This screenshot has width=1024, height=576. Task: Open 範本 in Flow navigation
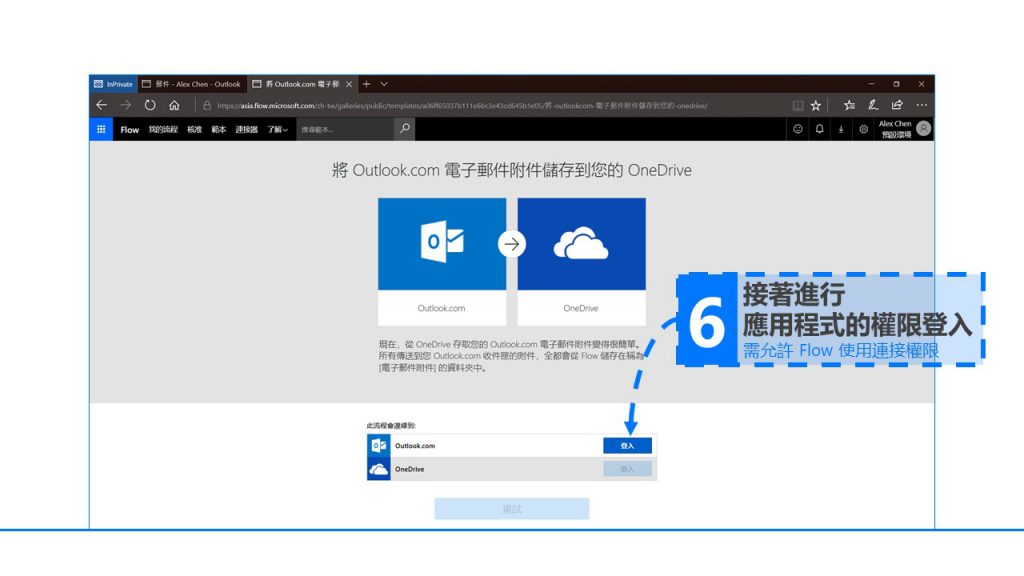pos(219,129)
